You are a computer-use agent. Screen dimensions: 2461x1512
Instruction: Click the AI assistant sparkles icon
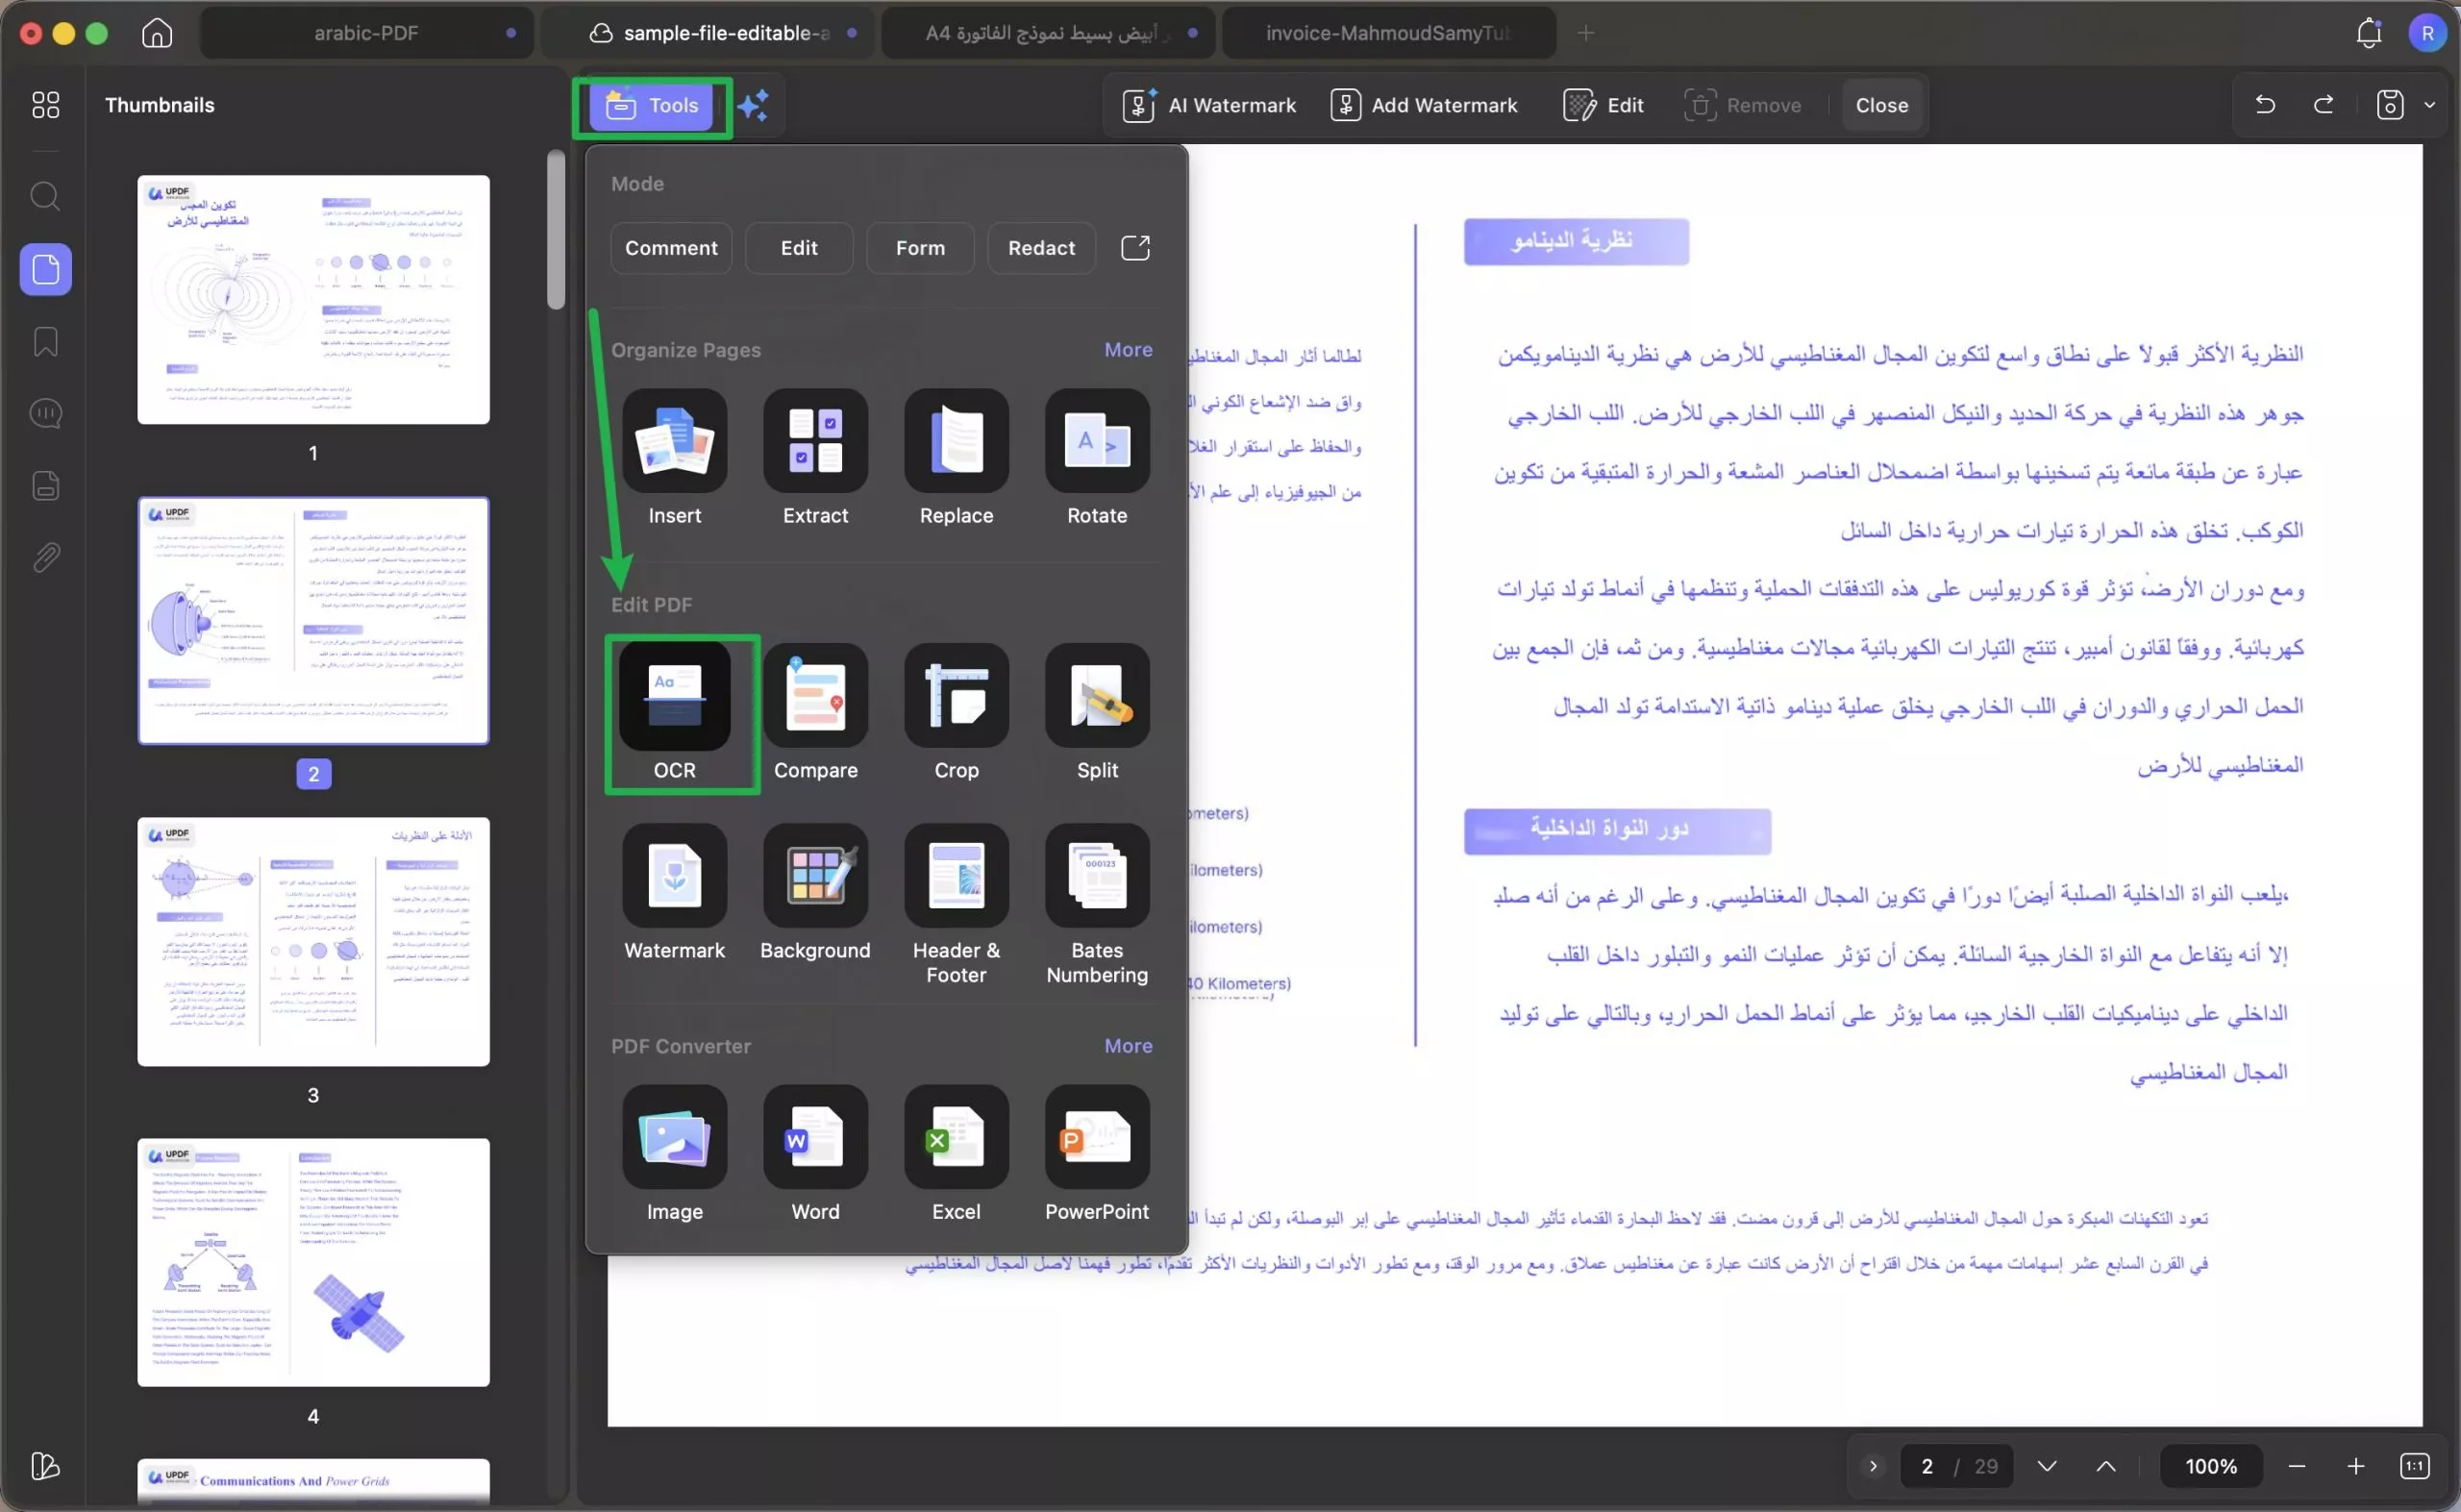pyautogui.click(x=755, y=105)
